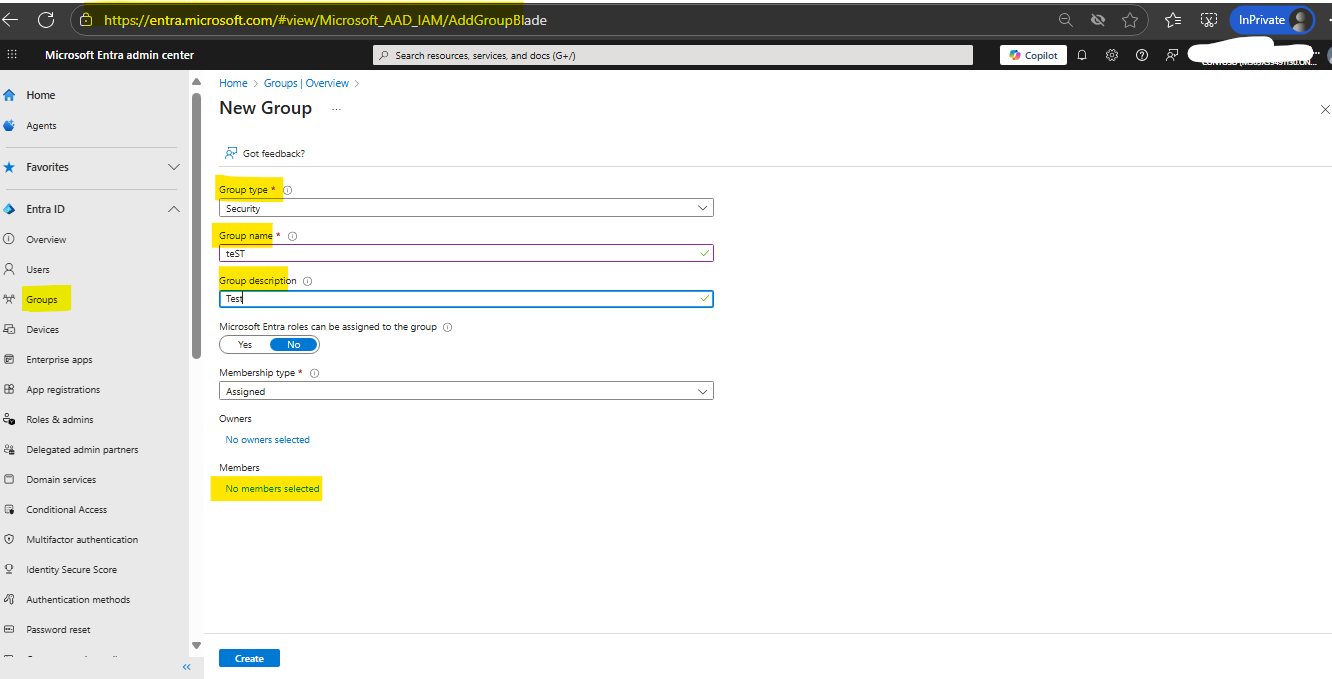The image size is (1332, 679).
Task: Click info icon next to Group type
Action: point(288,190)
